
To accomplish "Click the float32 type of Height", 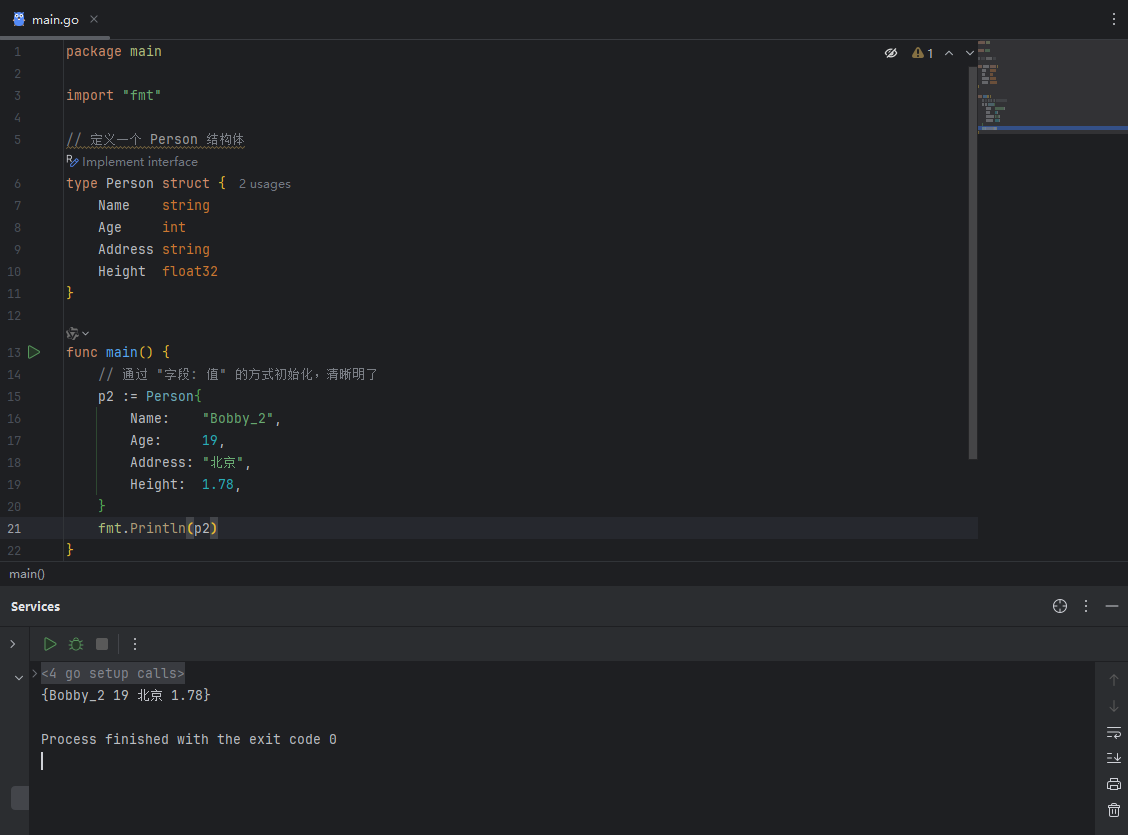I will point(190,271).
